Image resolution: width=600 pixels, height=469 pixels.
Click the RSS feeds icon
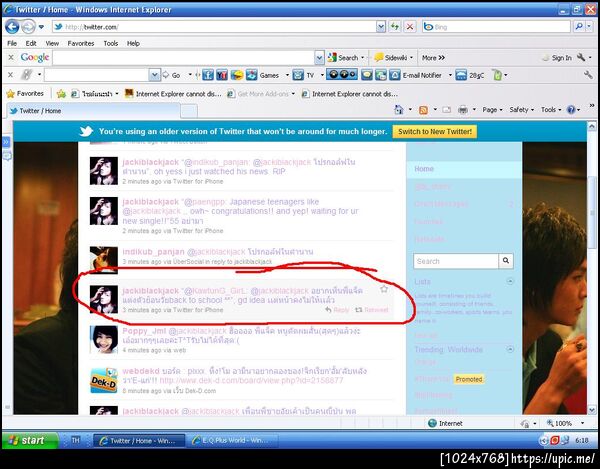tap(423, 110)
